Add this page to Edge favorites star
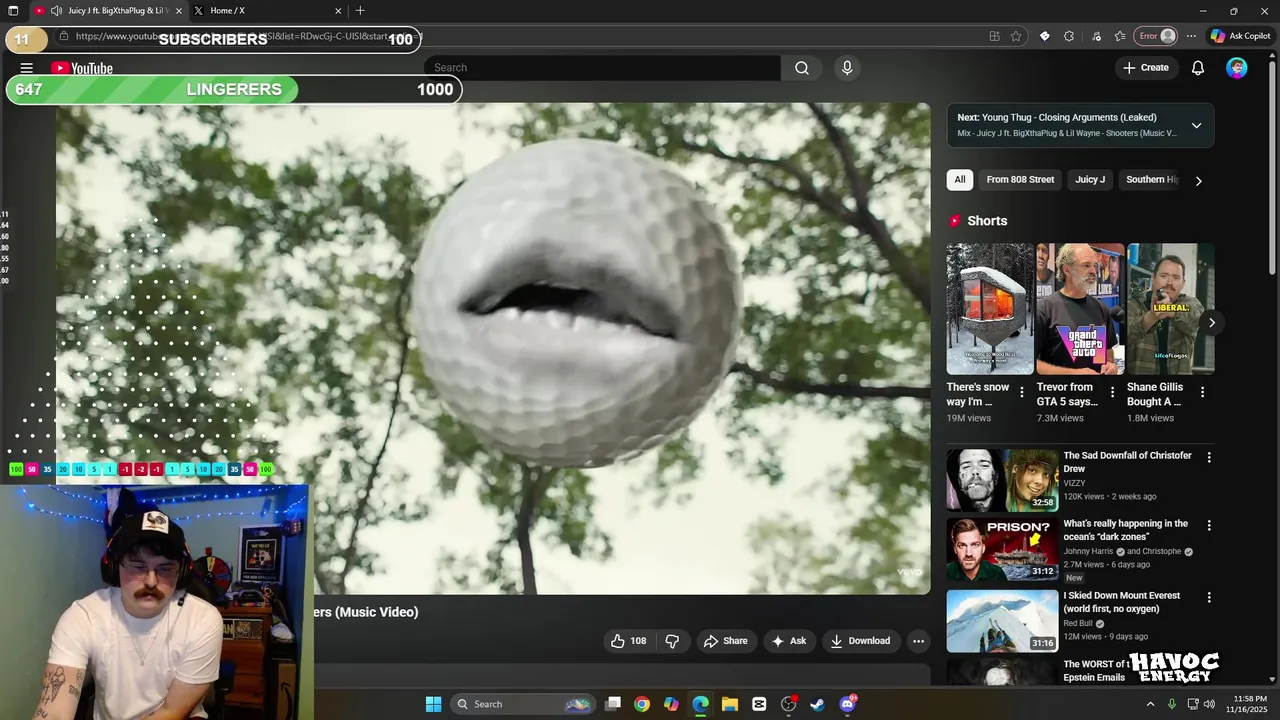Image resolution: width=1280 pixels, height=720 pixels. click(1016, 36)
